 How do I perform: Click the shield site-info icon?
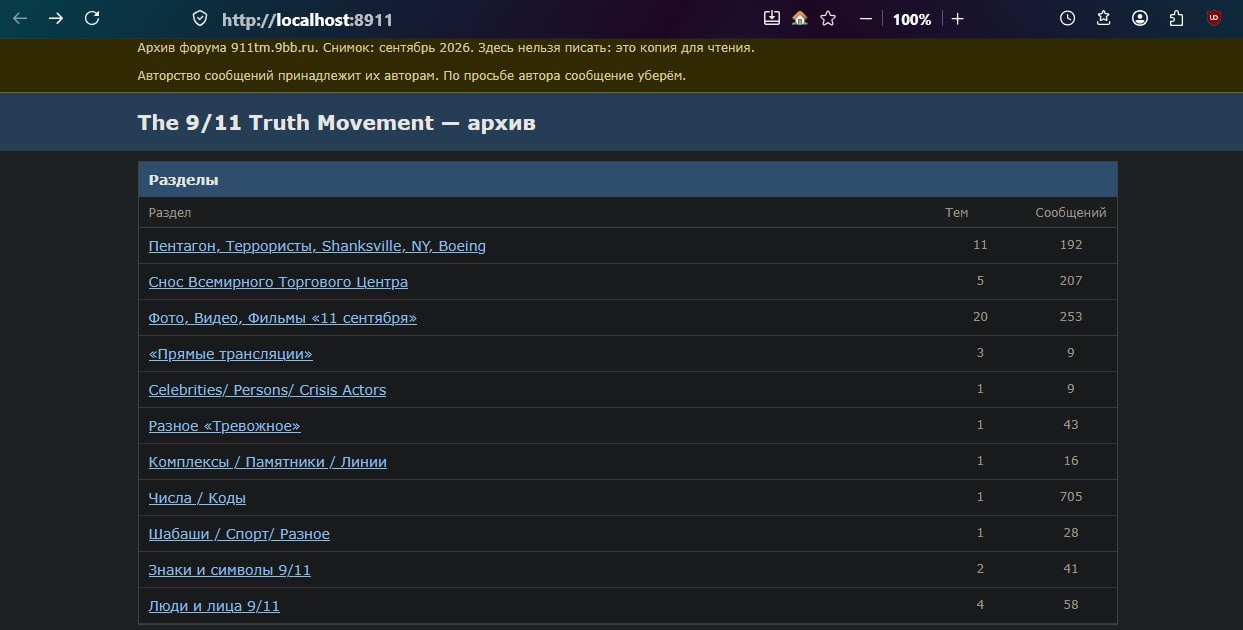[x=200, y=19]
